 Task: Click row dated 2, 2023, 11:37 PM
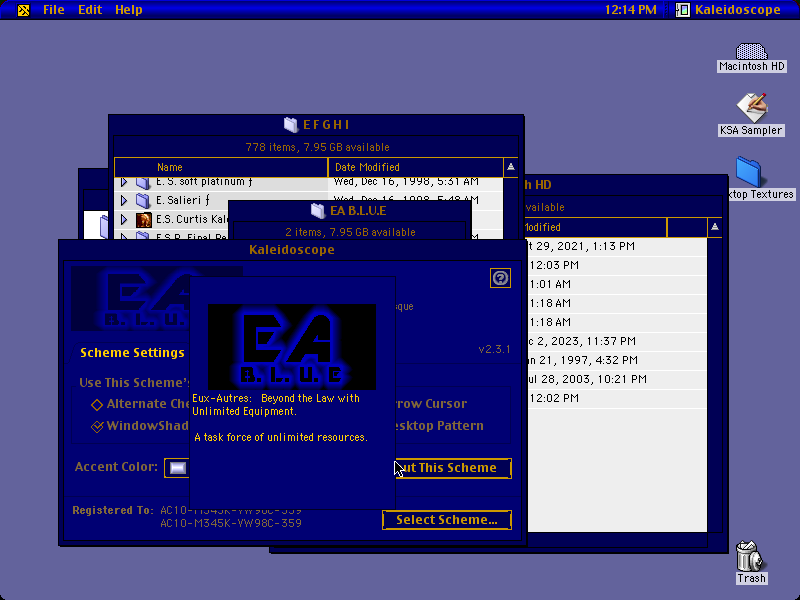pos(615,341)
